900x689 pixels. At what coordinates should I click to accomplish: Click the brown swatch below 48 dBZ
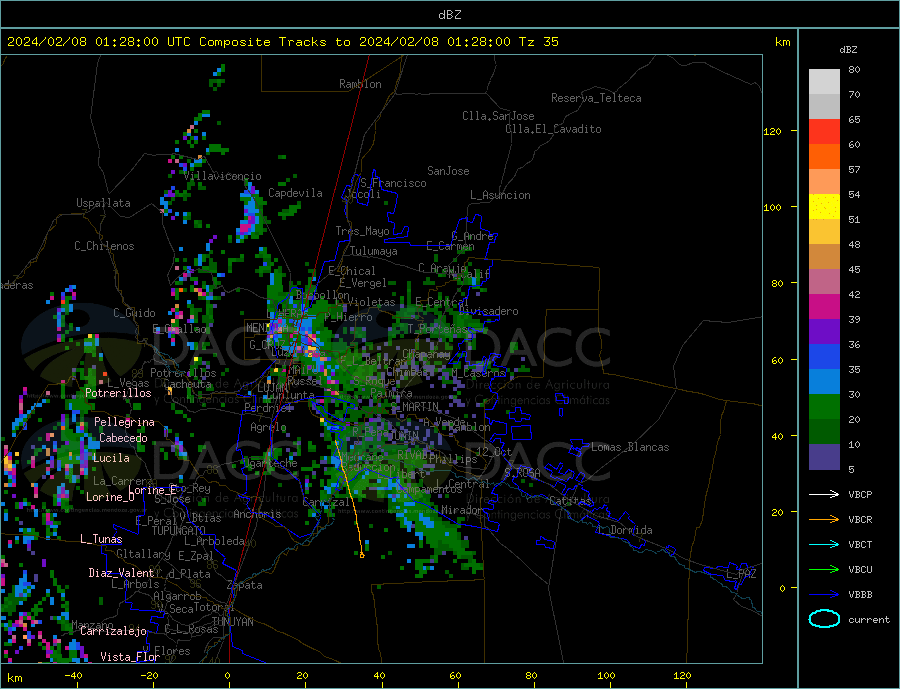(x=824, y=257)
